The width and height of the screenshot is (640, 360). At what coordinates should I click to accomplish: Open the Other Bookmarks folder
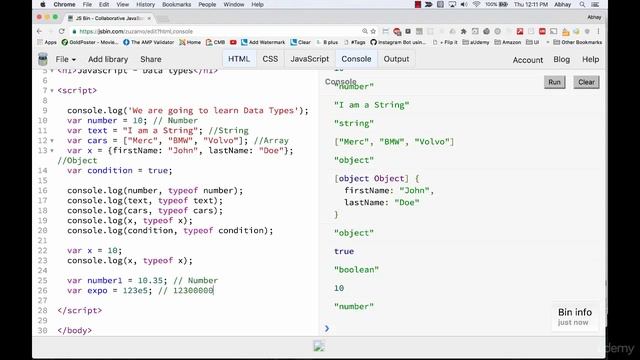pos(578,42)
